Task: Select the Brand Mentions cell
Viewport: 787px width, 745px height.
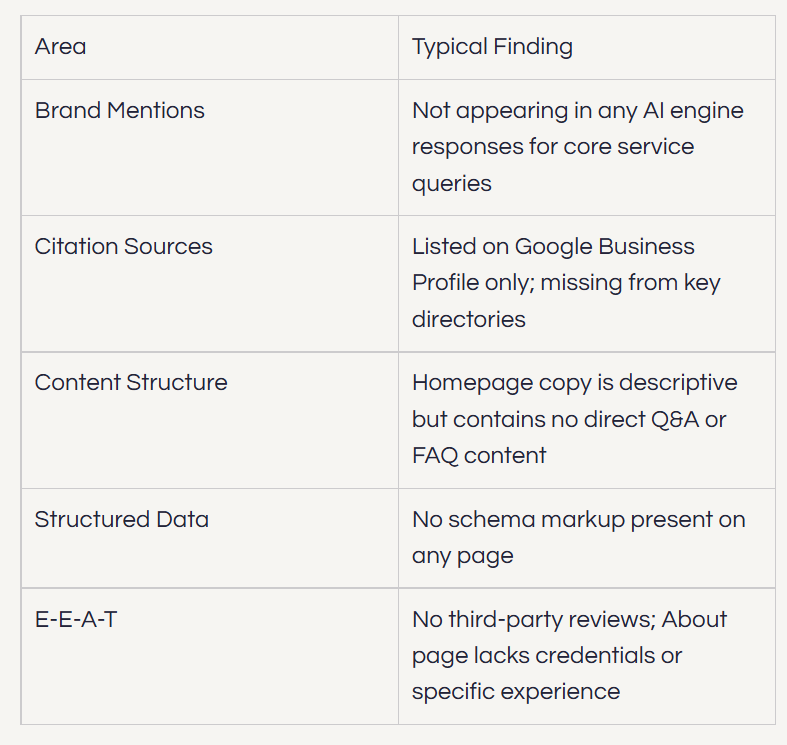Action: pos(210,148)
